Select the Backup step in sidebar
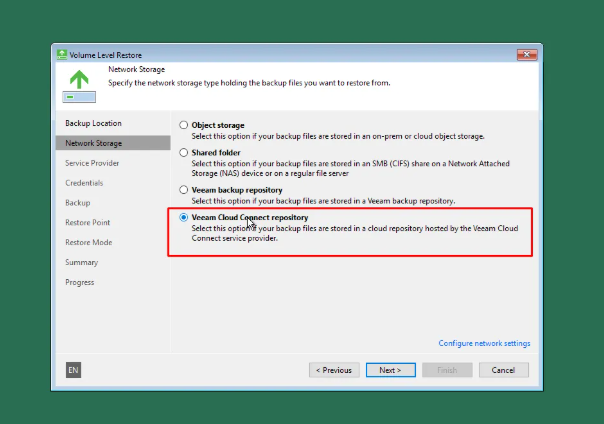Screen dimensions: 604x424 click(77, 203)
